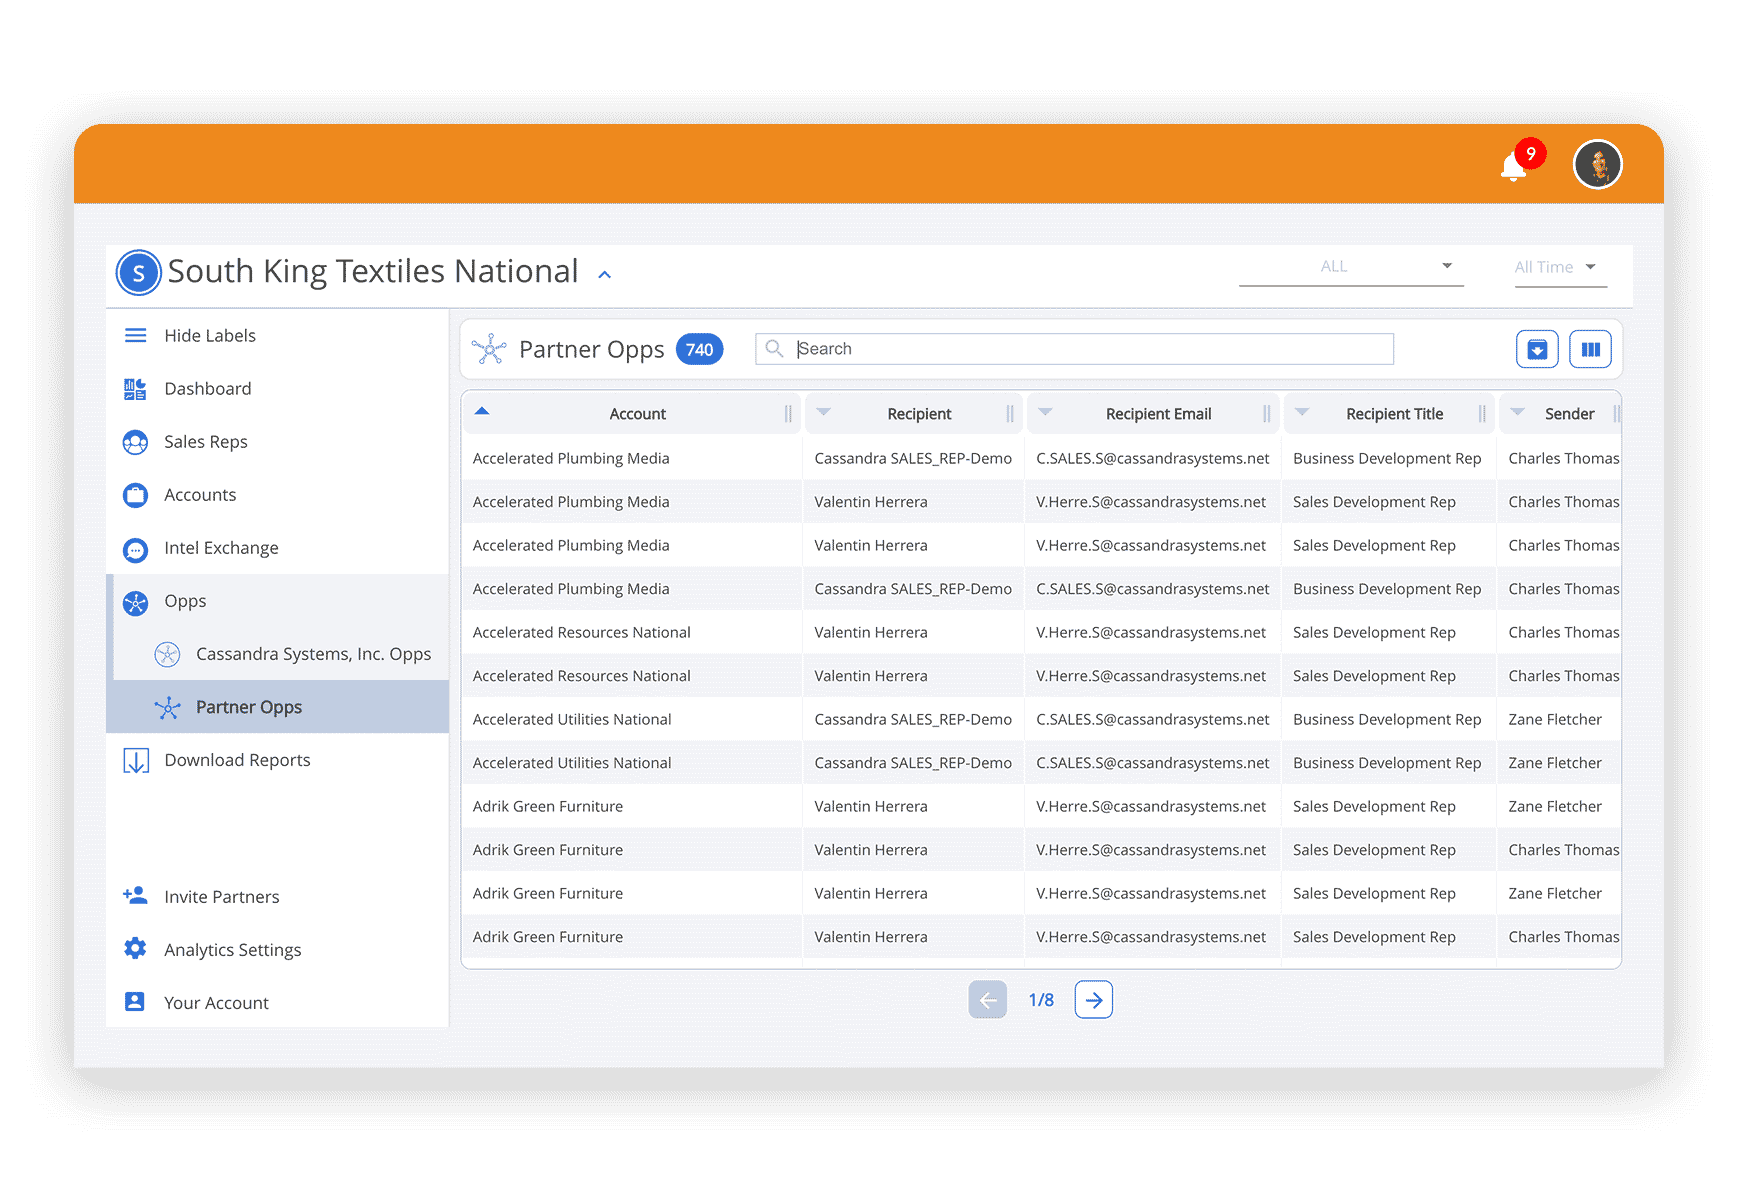The width and height of the screenshot is (1744, 1191).
Task: Select Opps menu item
Action: [x=185, y=601]
